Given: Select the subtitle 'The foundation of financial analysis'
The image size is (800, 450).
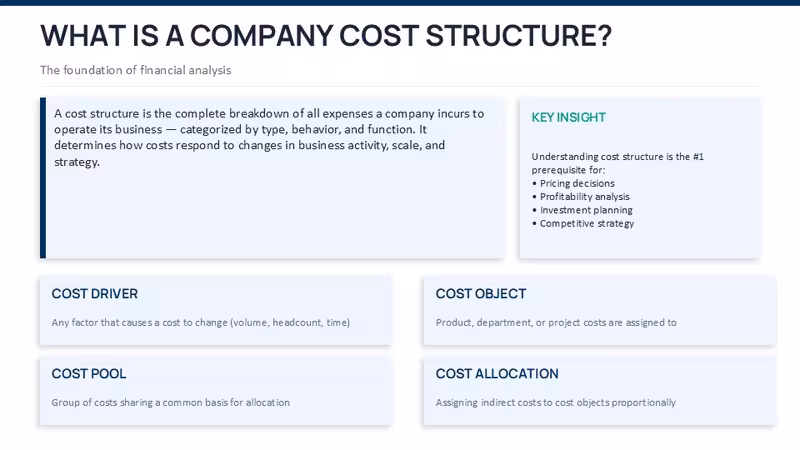Looking at the screenshot, I should click(136, 70).
